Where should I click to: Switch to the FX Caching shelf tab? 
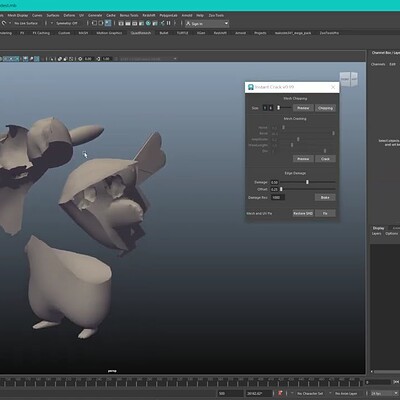tap(41, 33)
